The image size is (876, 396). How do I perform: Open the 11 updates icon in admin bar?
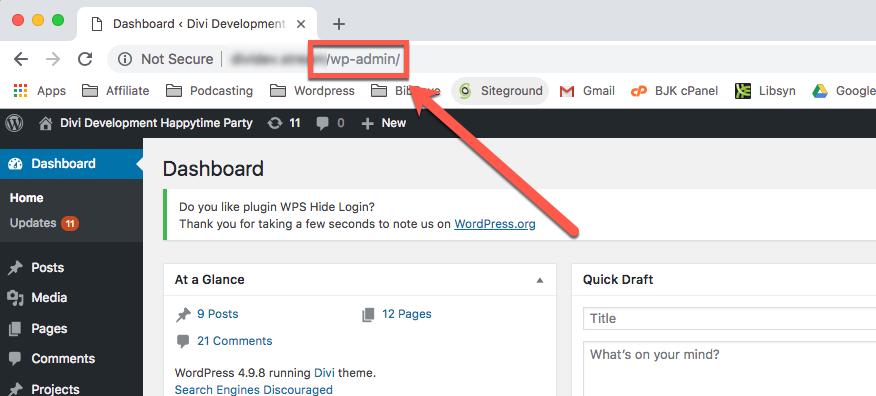pos(284,123)
